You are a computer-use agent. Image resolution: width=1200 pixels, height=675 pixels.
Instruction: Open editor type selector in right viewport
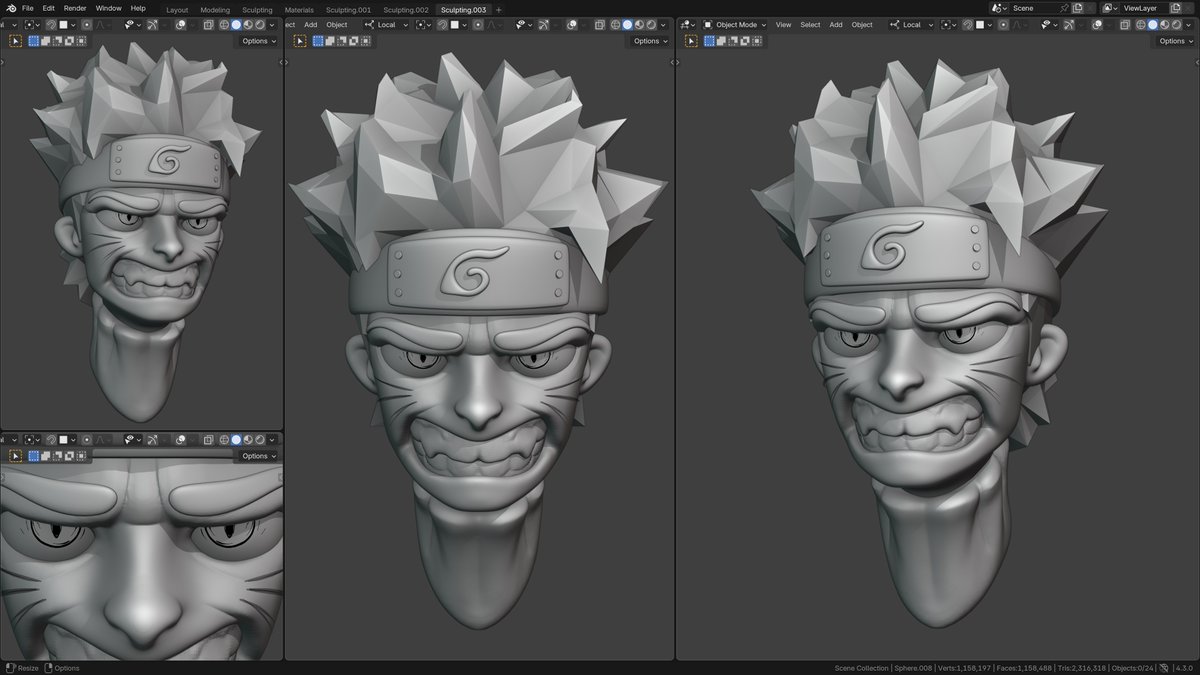[689, 25]
